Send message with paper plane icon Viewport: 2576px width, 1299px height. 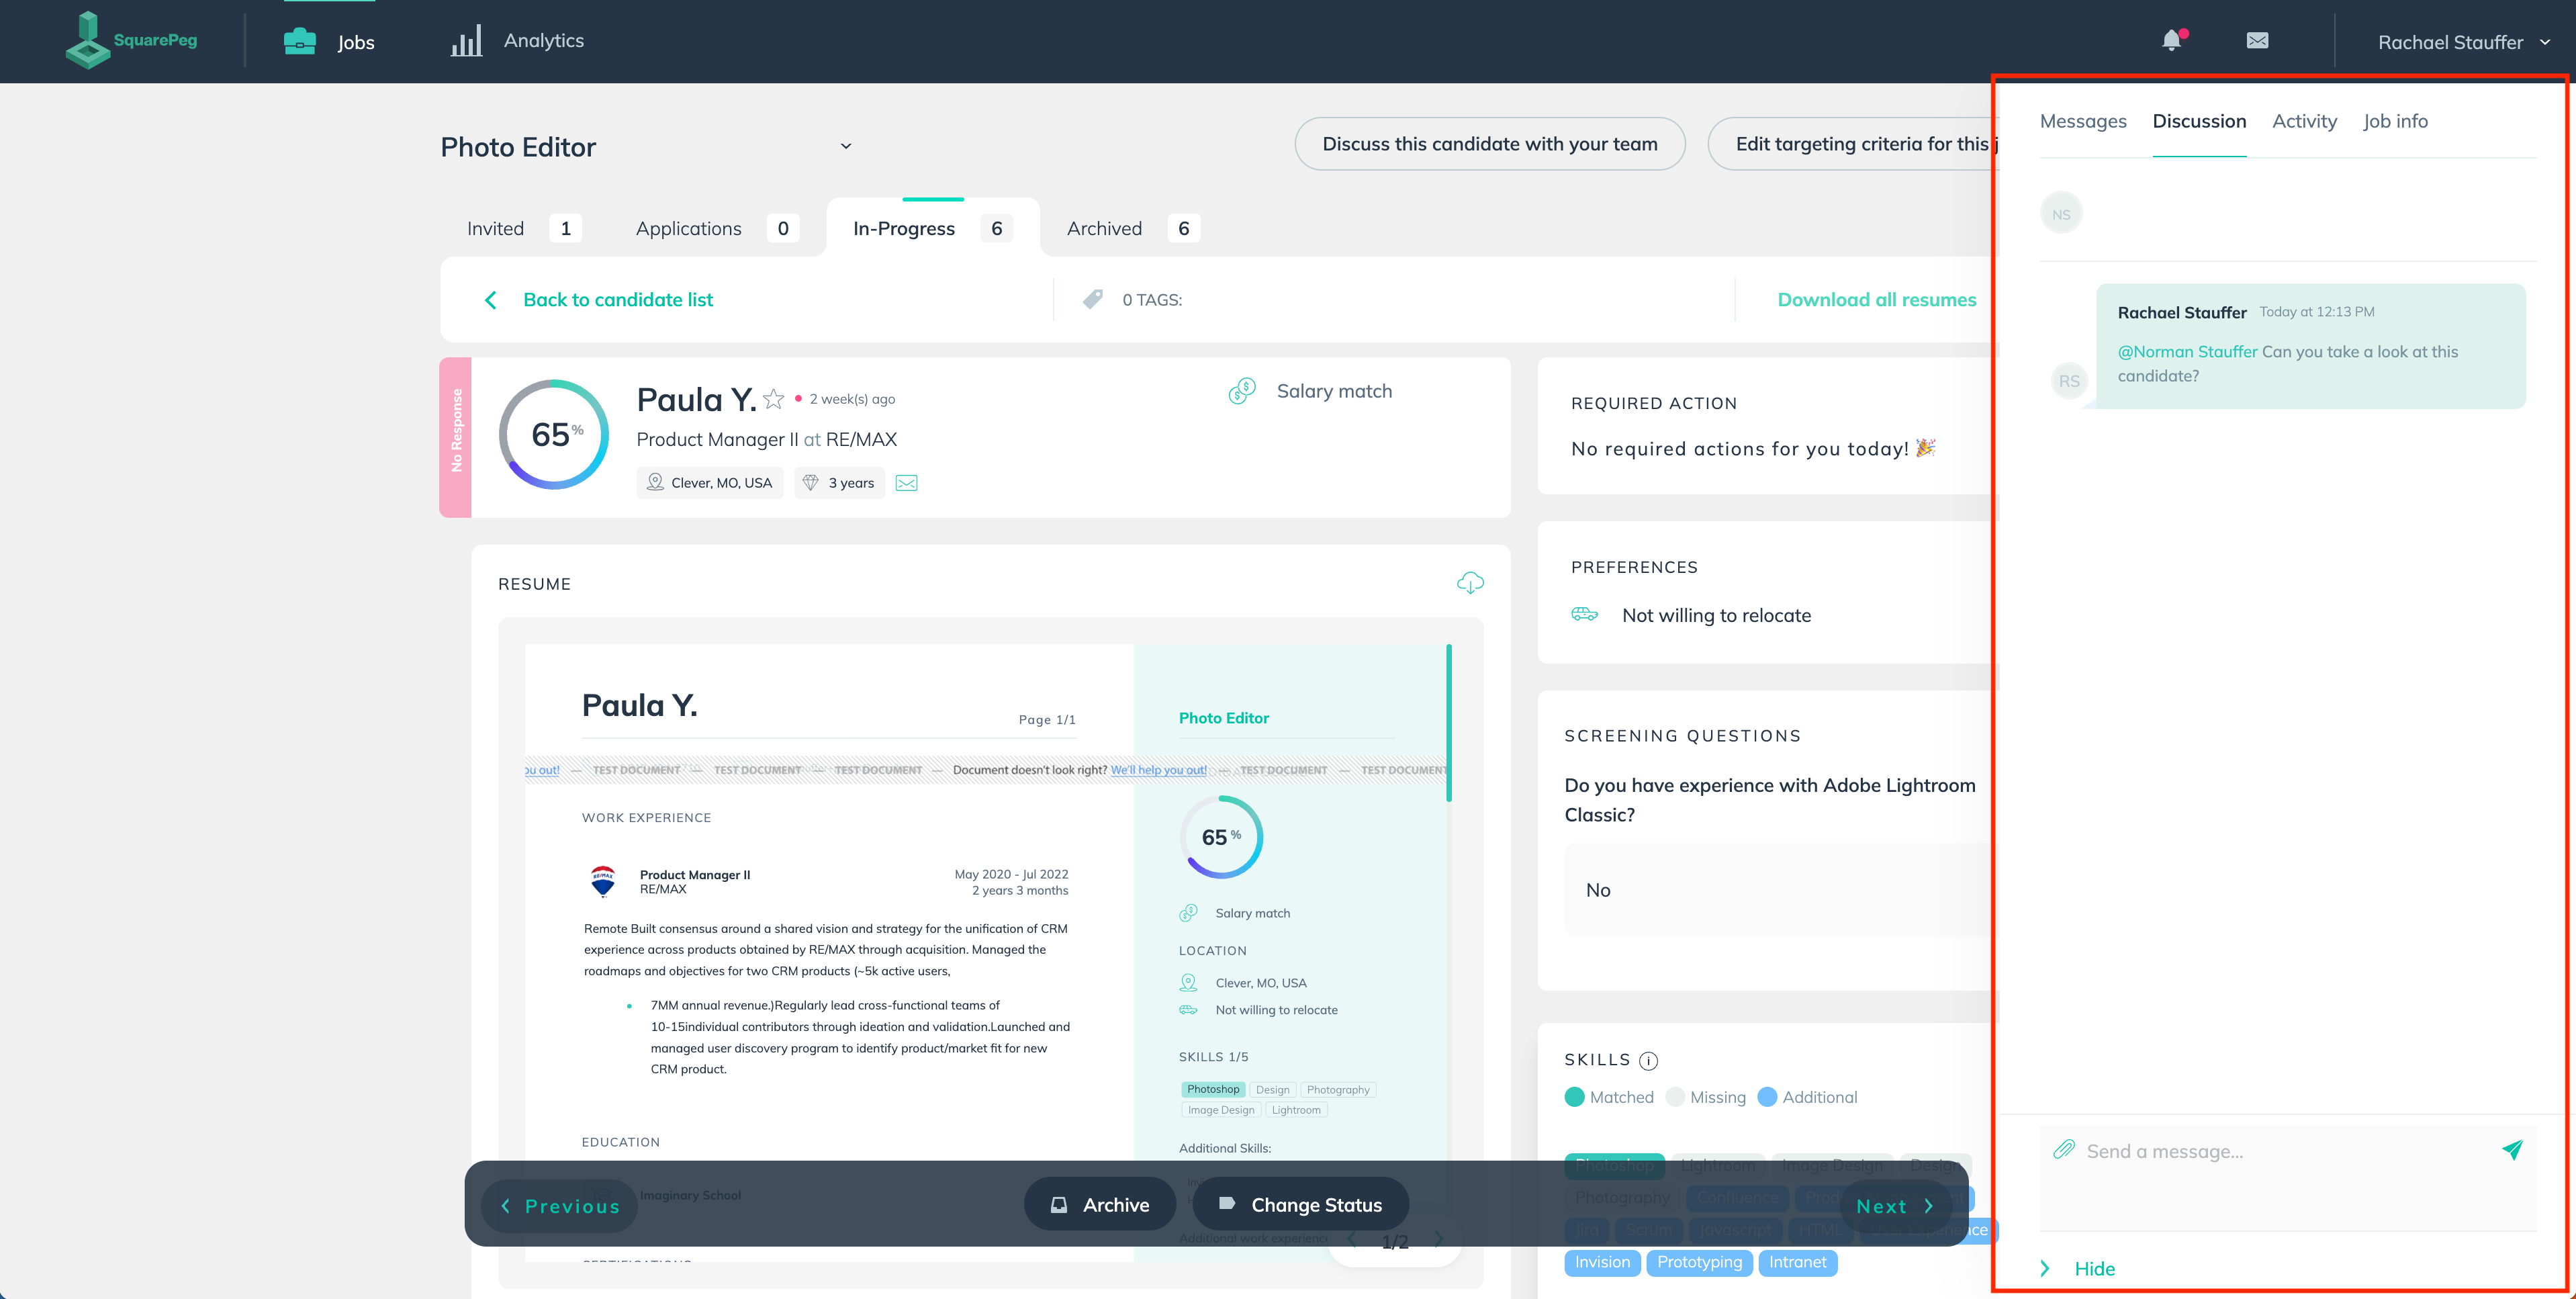point(2512,1150)
